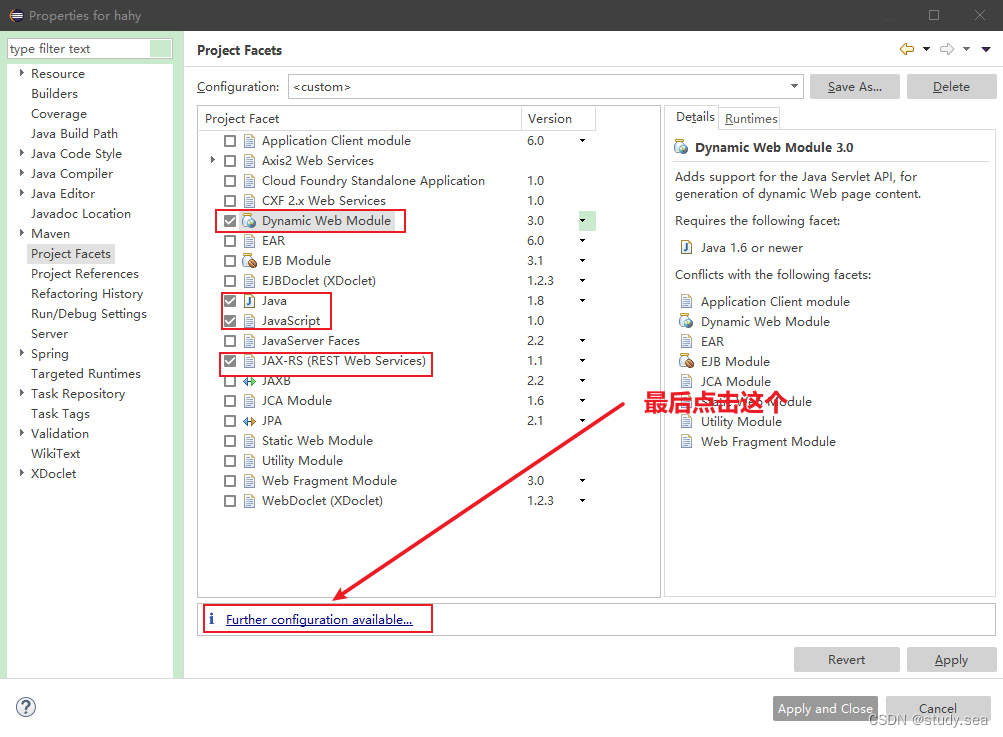Check the JavaServer Faces checkbox

point(230,341)
